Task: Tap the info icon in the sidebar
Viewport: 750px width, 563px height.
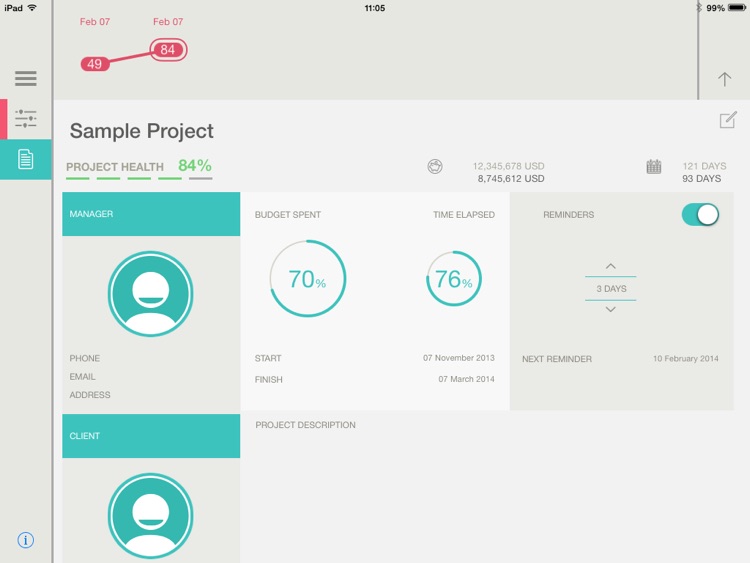Action: click(x=26, y=540)
